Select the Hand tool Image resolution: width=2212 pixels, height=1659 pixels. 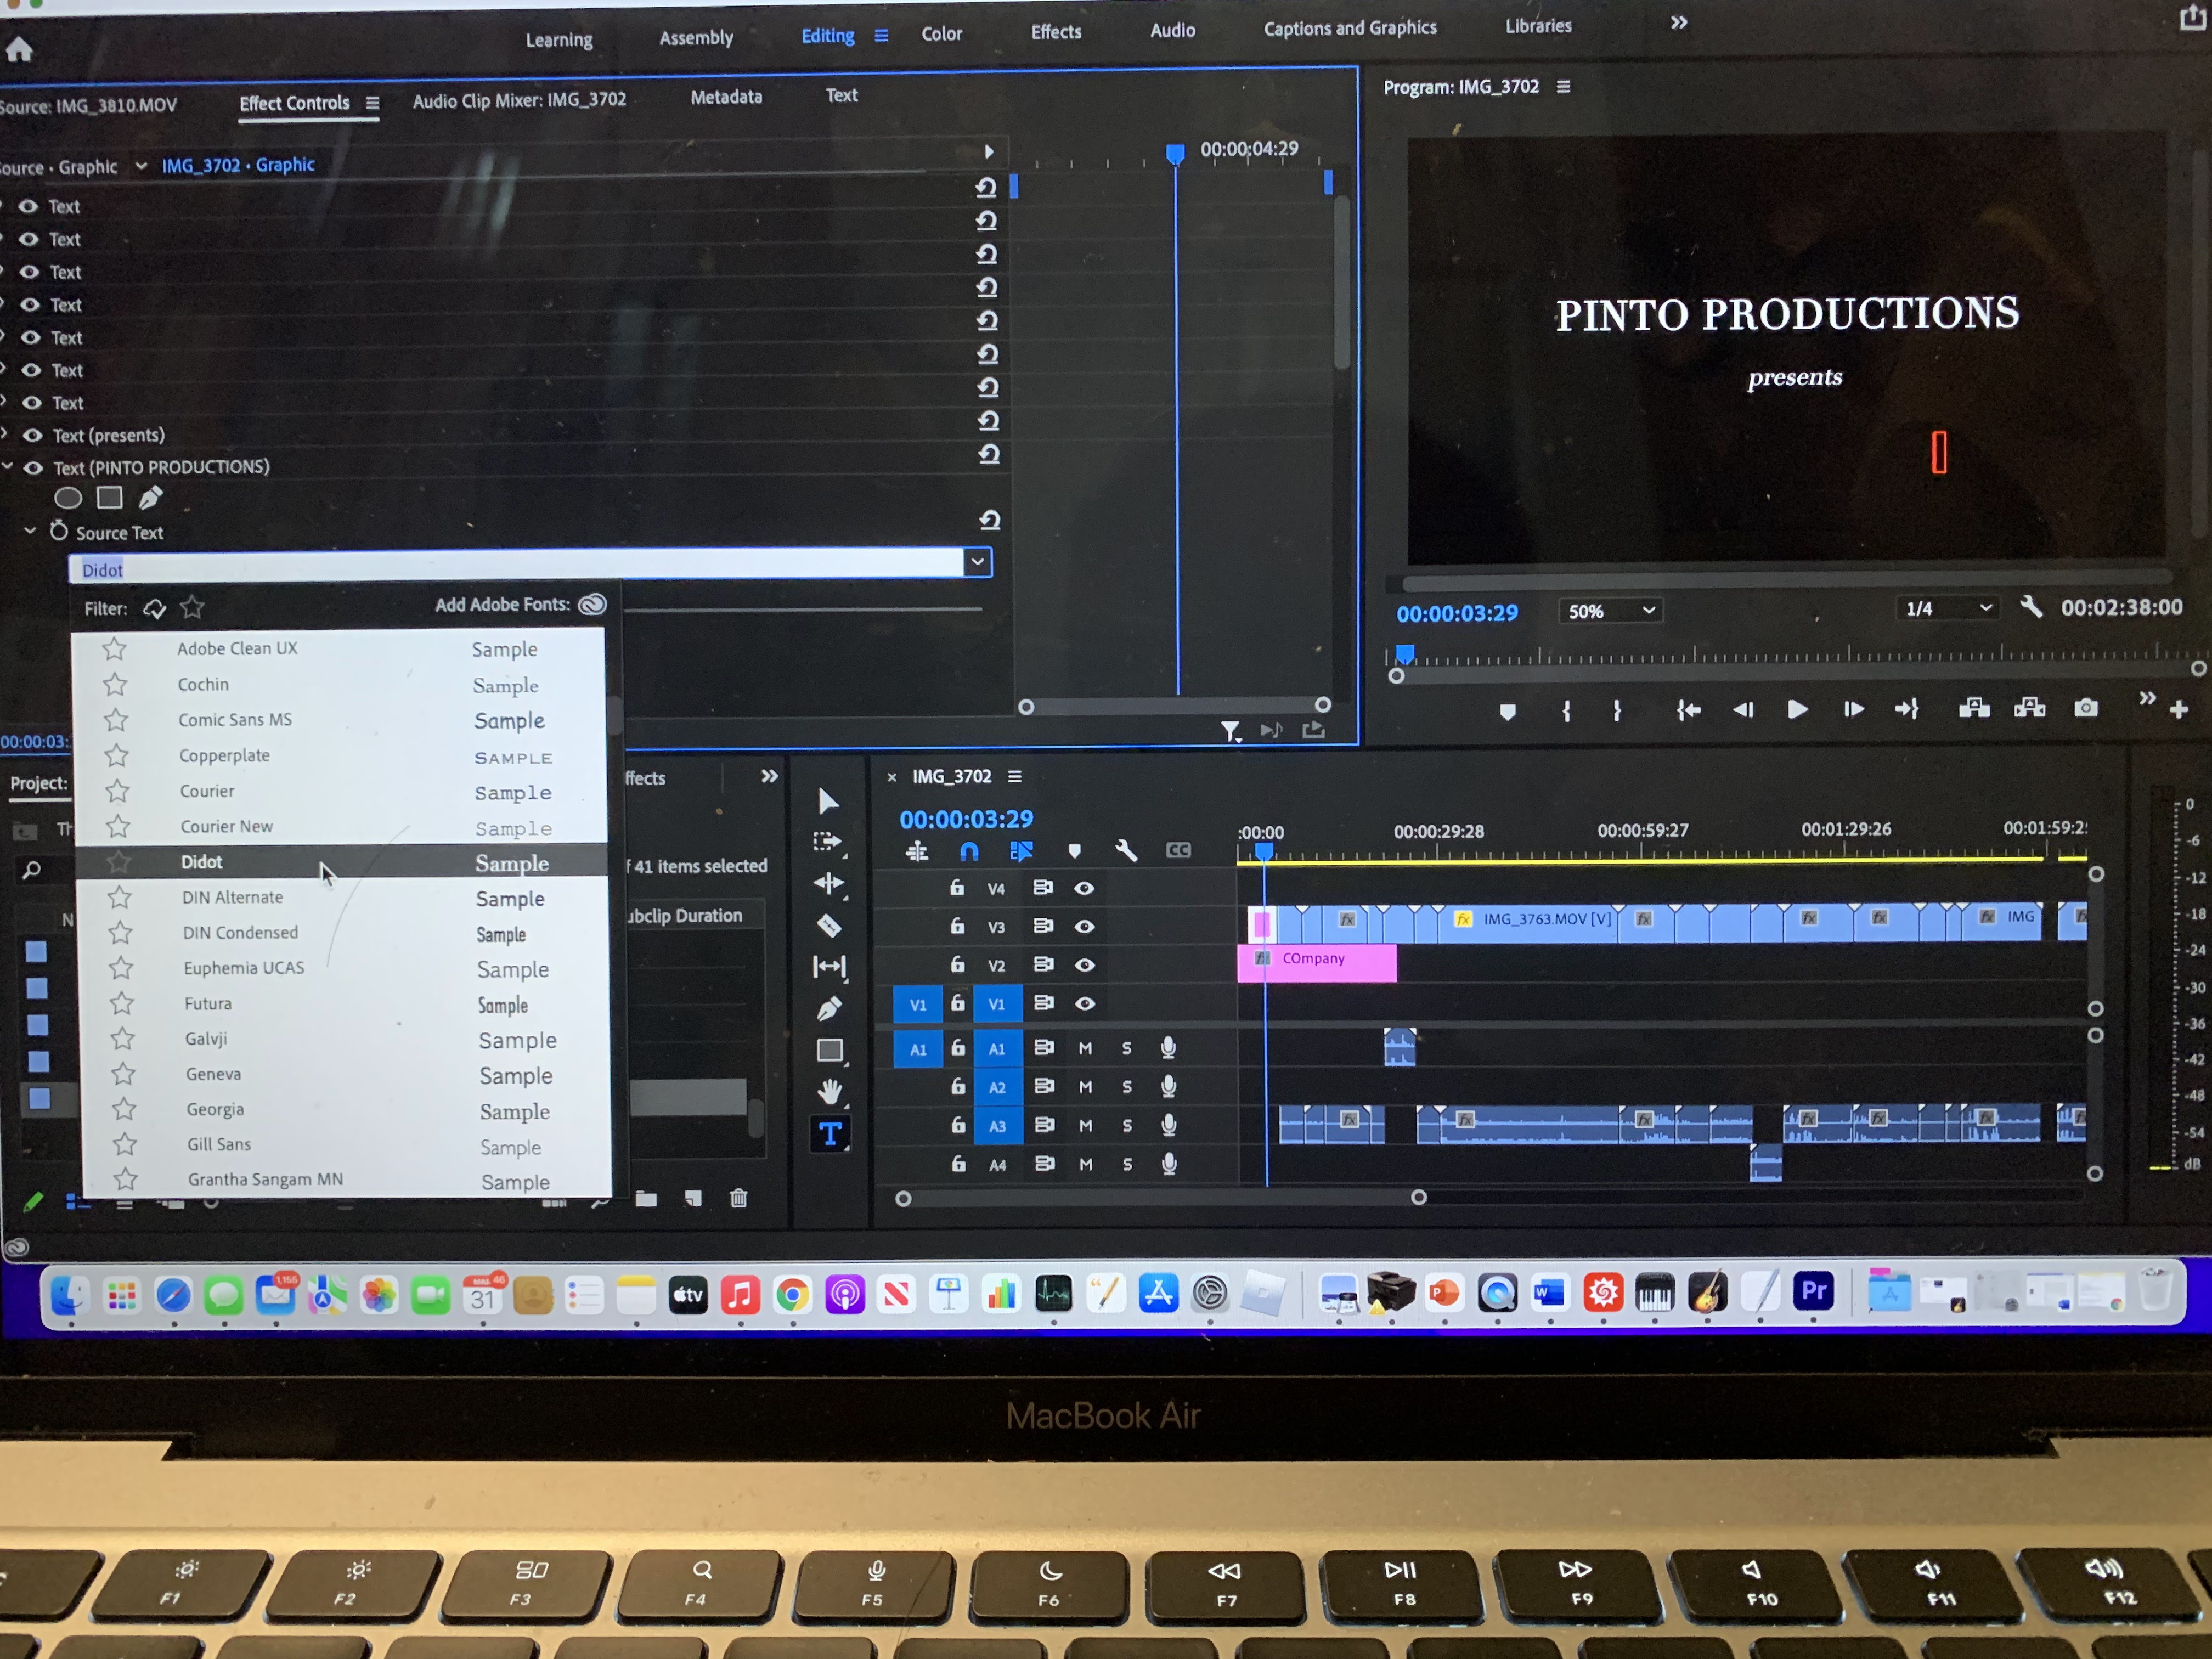click(829, 1091)
